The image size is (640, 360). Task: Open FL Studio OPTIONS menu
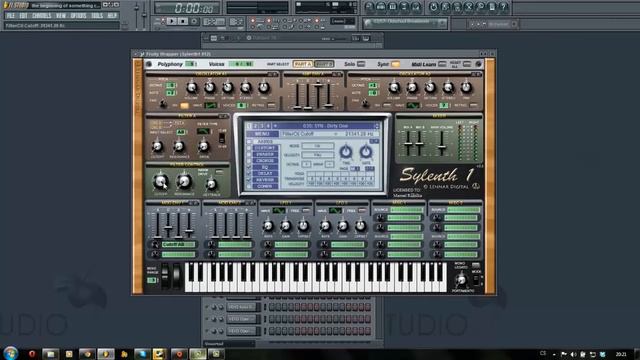78,16
